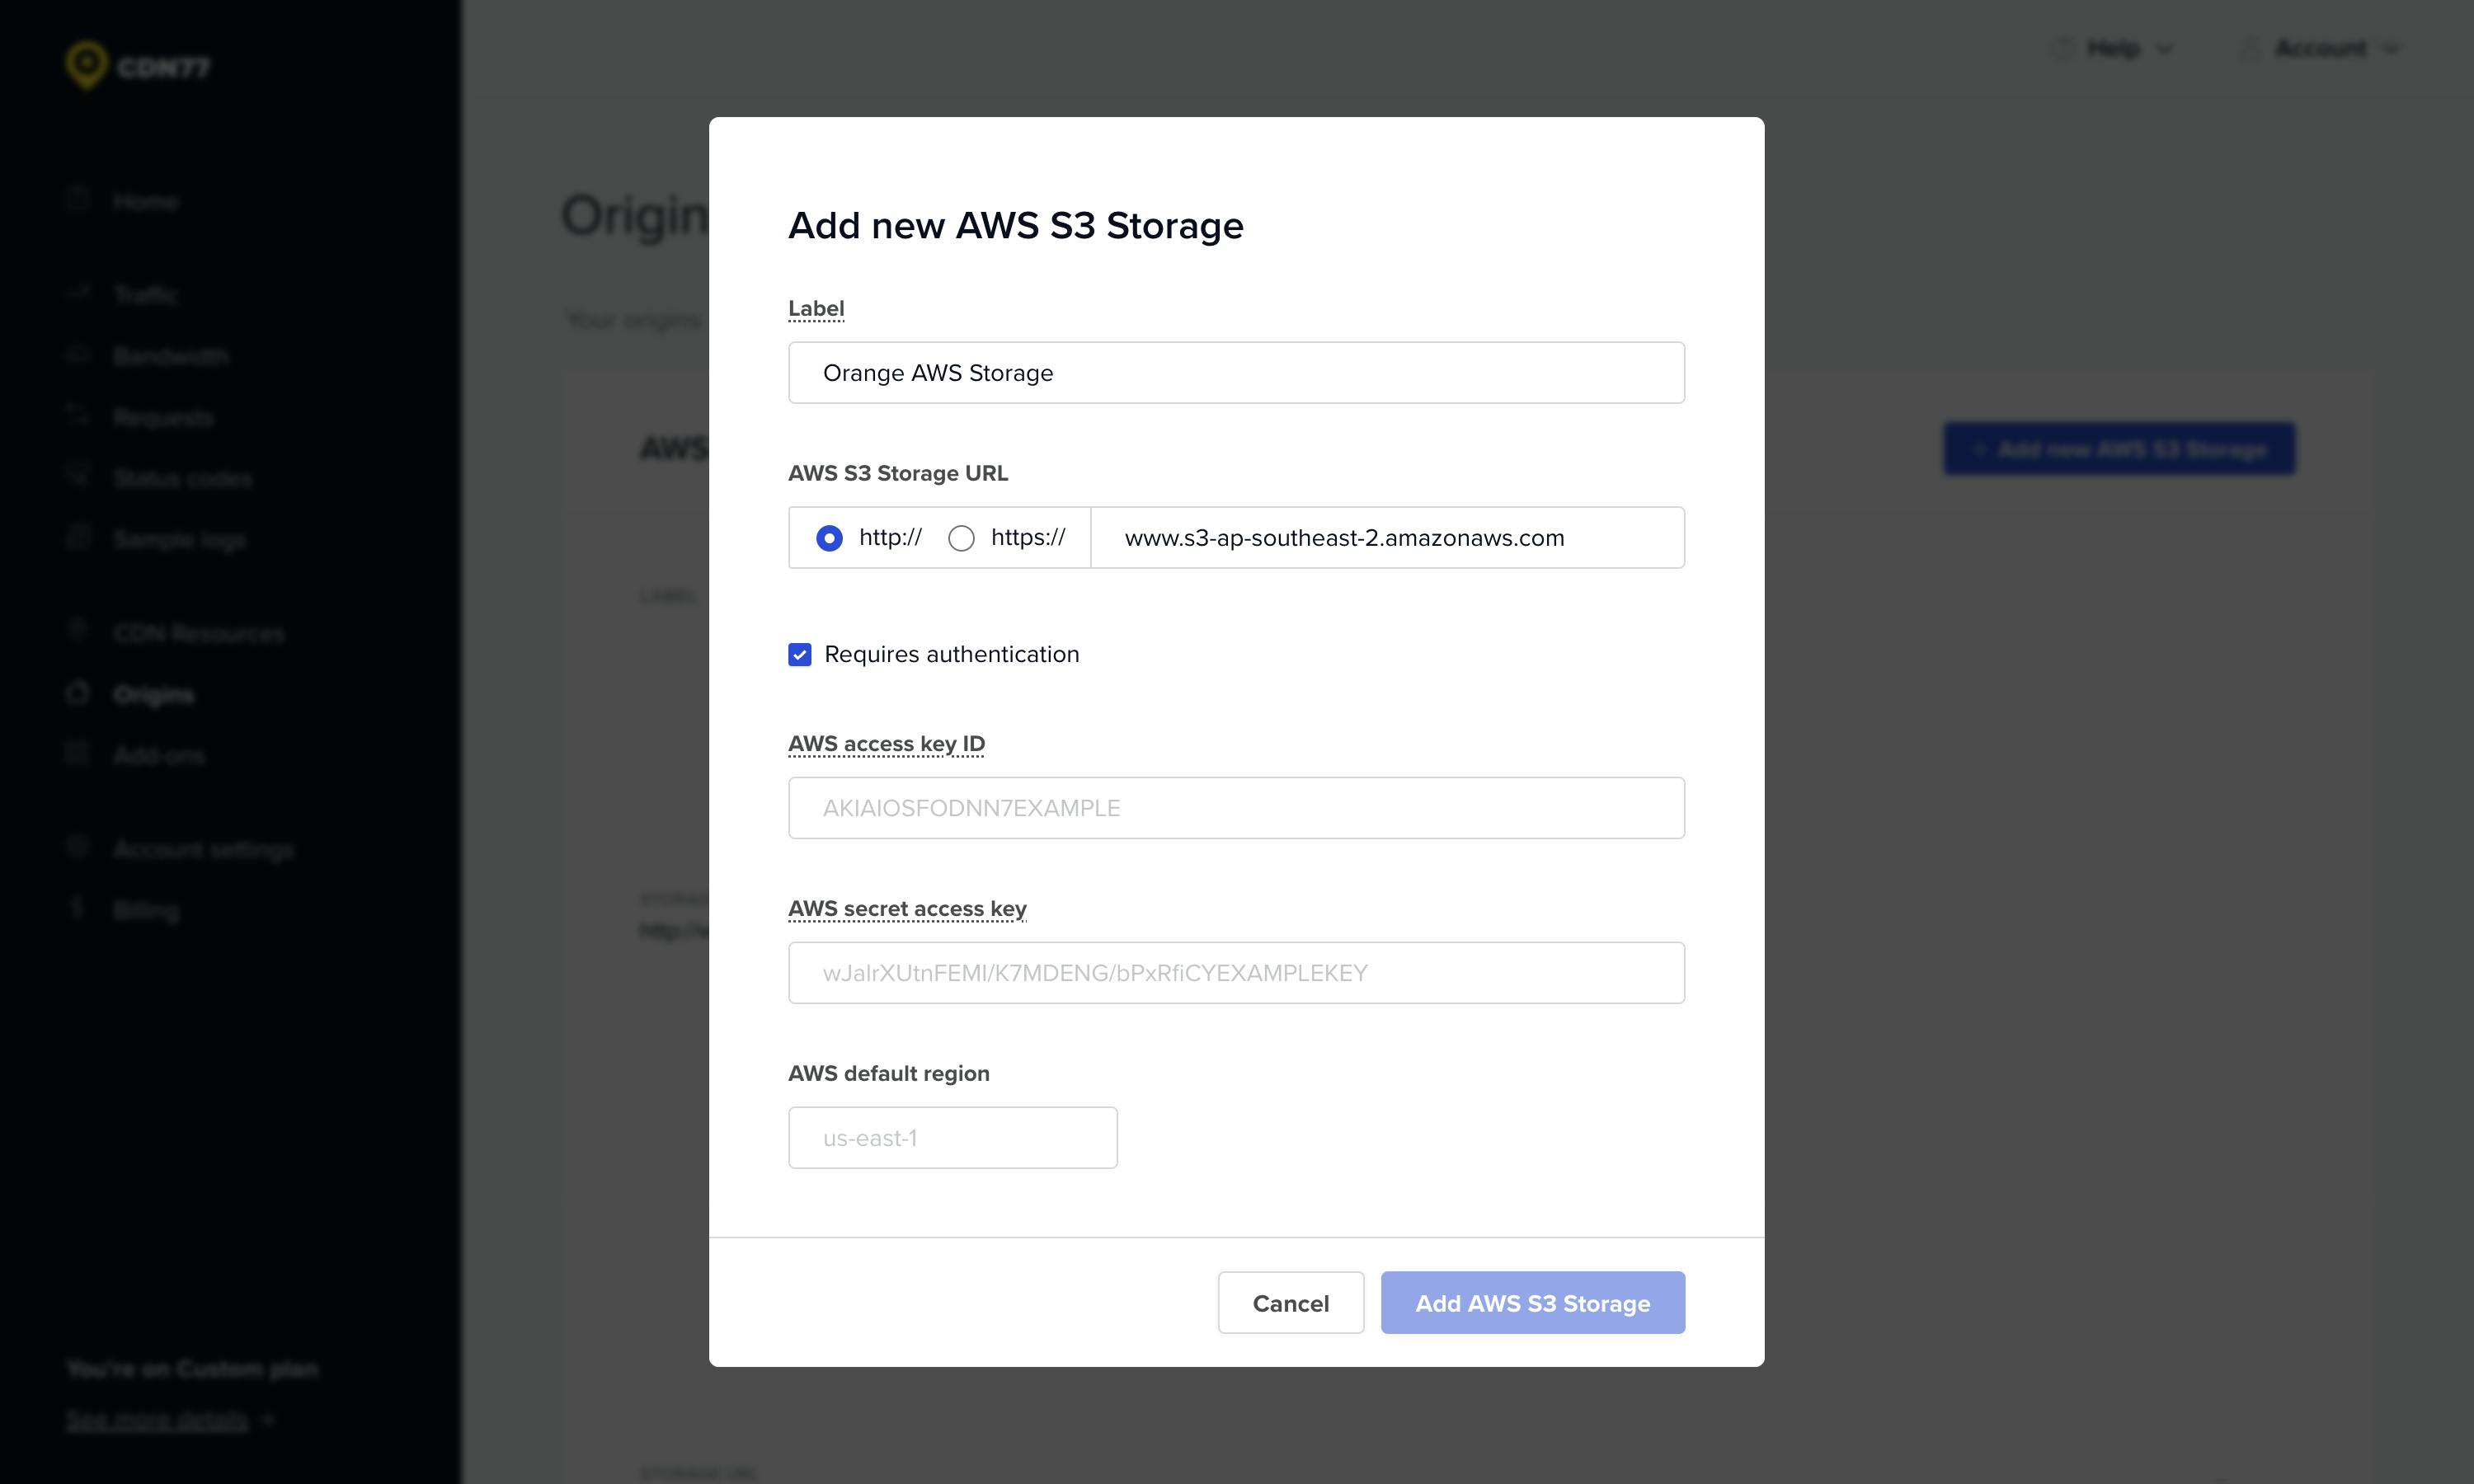This screenshot has height=1484, width=2474.
Task: Open the Add-ons menu item
Action: coord(158,756)
